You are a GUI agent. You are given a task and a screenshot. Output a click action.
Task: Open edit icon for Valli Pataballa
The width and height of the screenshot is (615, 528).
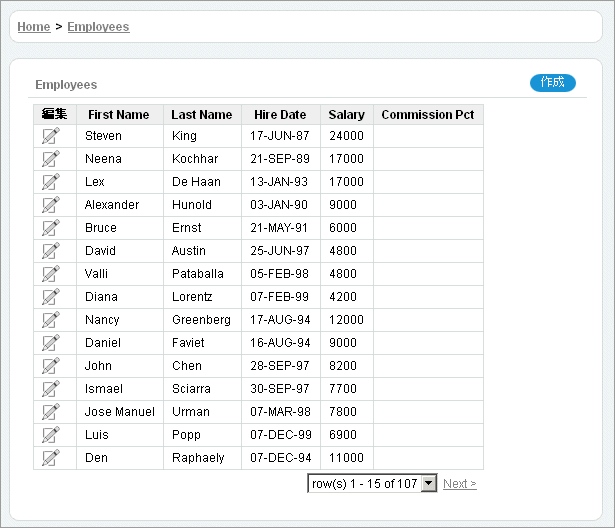(51, 274)
